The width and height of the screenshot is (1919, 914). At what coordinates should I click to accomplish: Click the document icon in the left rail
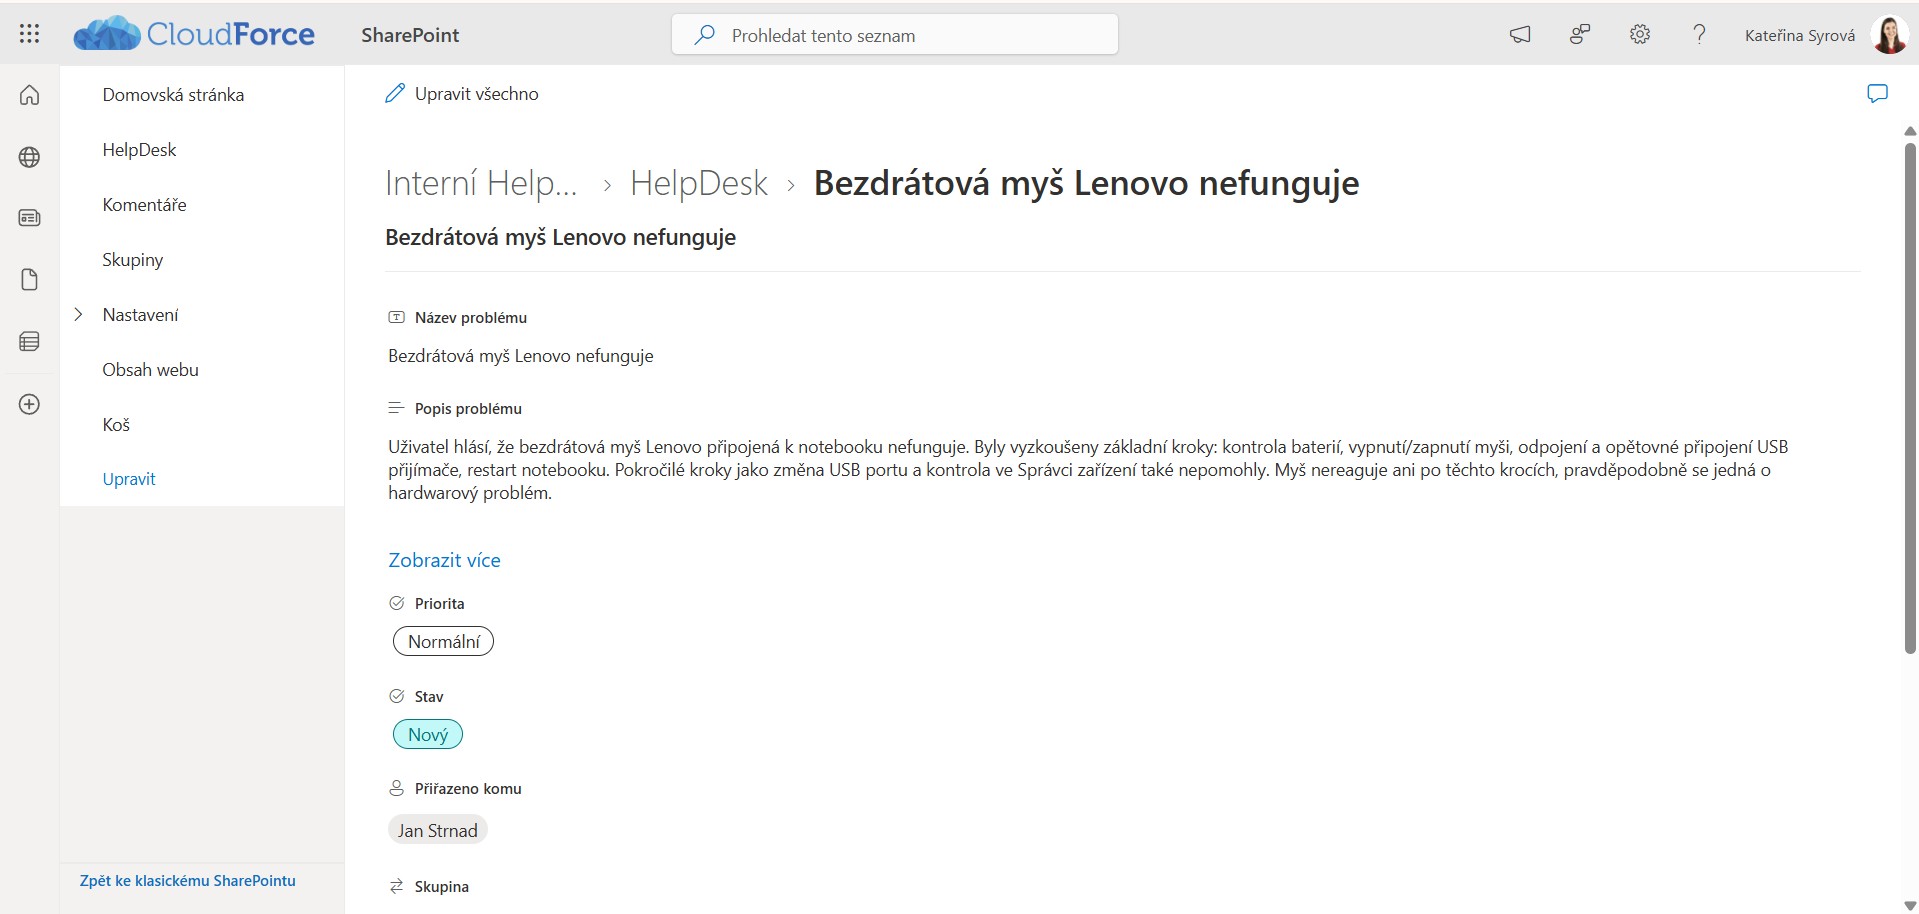coord(30,280)
